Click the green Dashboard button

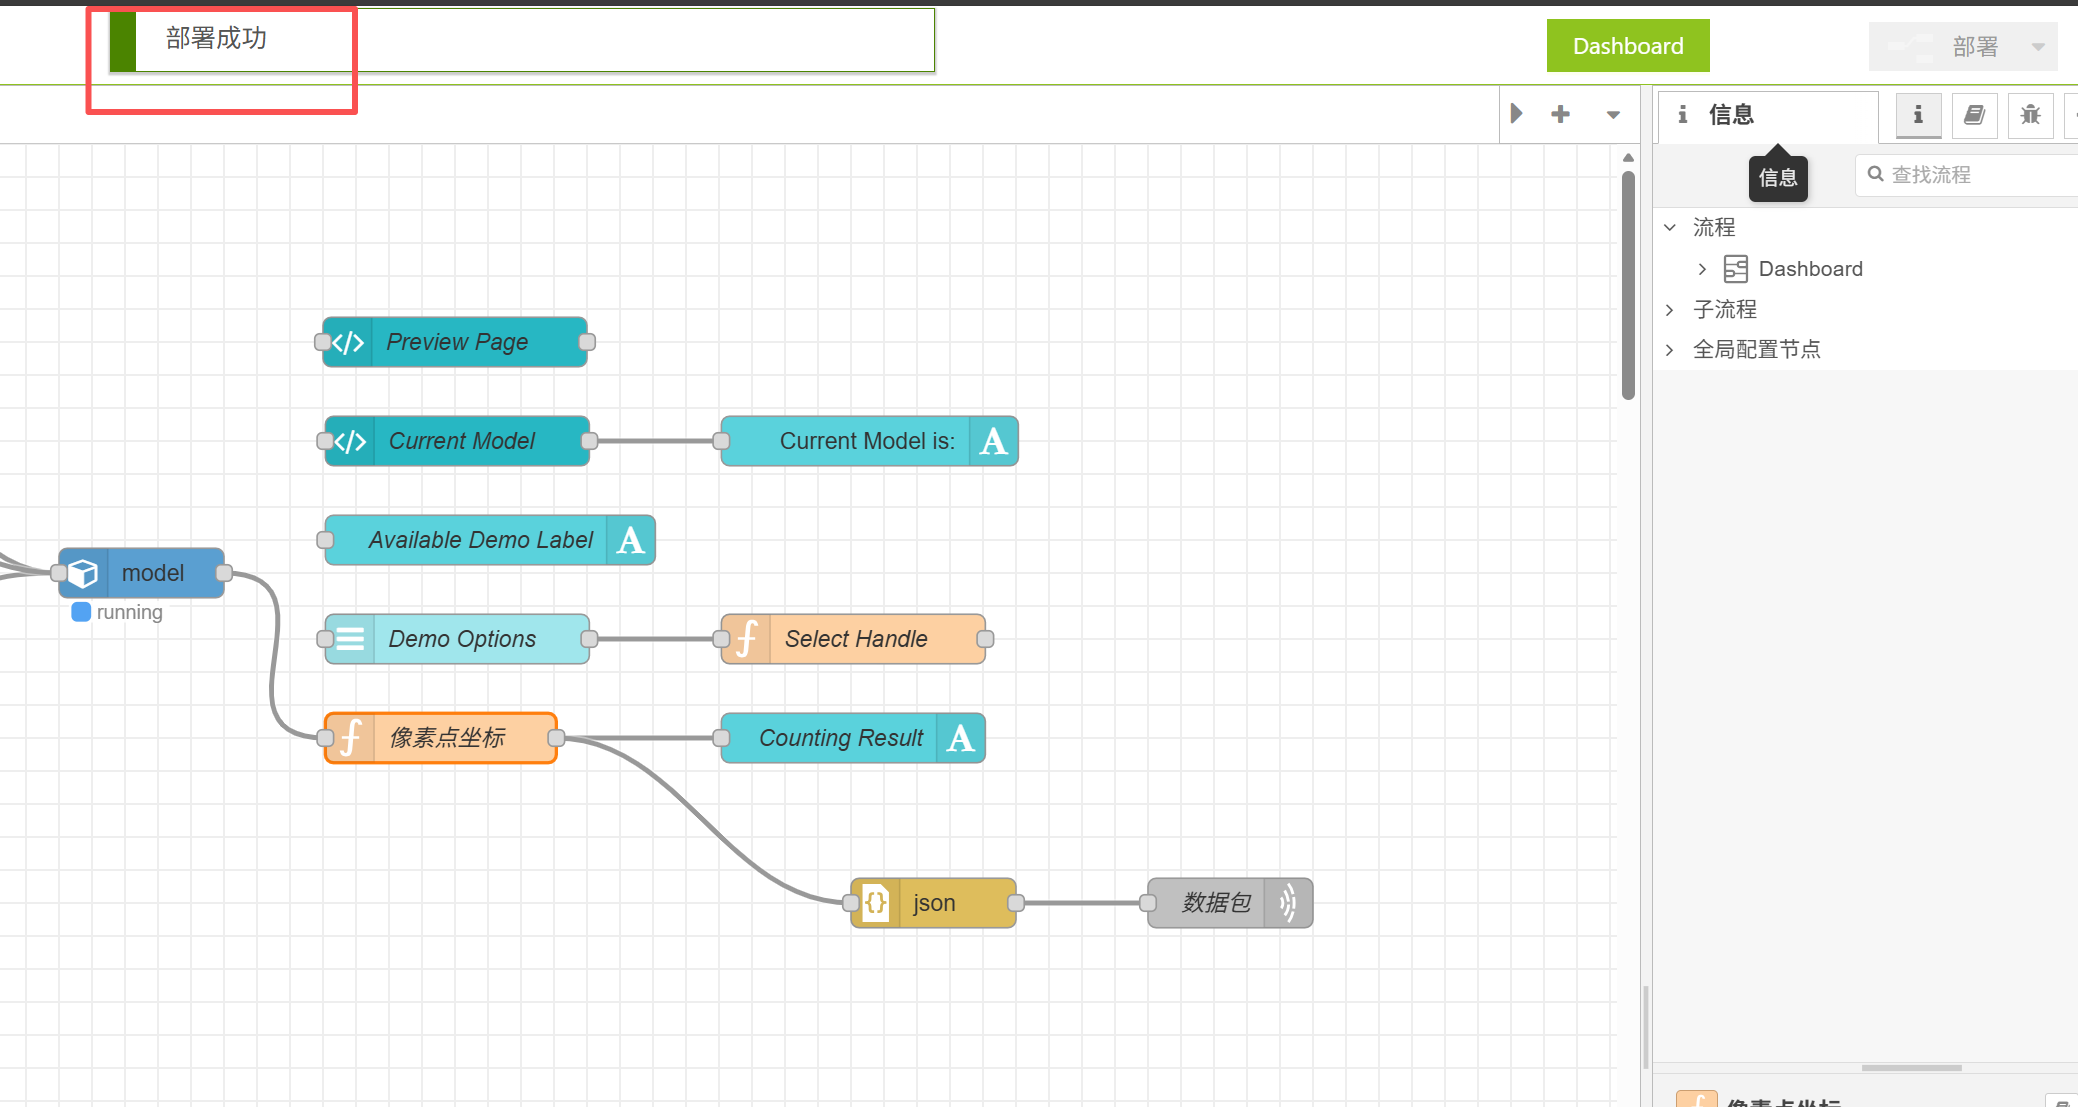coord(1627,46)
